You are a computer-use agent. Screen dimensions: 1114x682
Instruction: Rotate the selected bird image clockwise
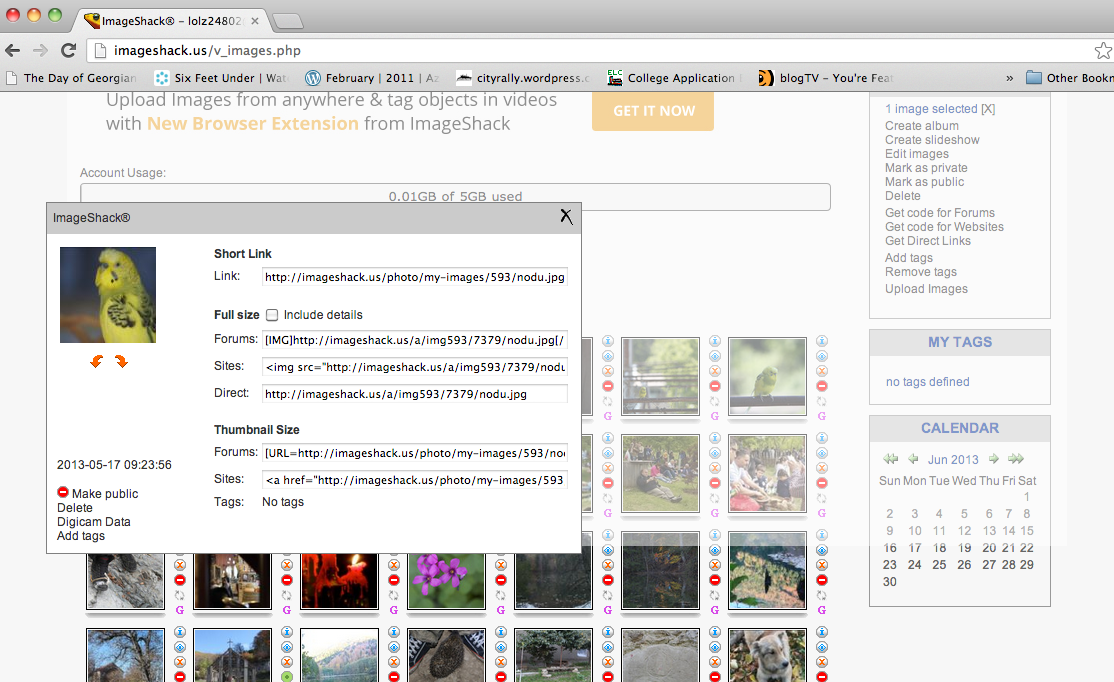(x=121, y=361)
